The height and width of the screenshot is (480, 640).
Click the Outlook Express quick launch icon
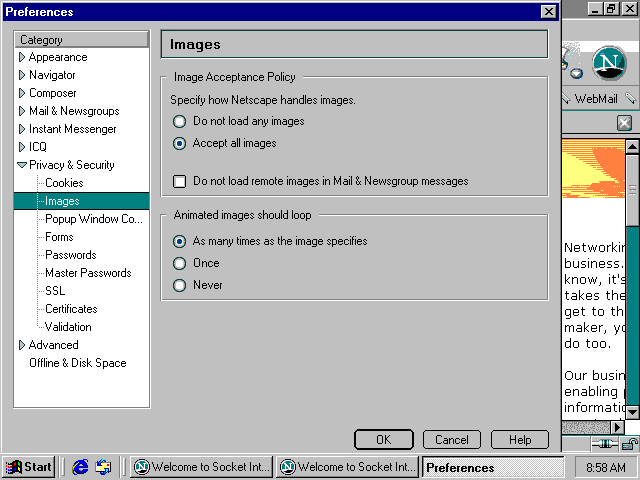pyautogui.click(x=103, y=467)
